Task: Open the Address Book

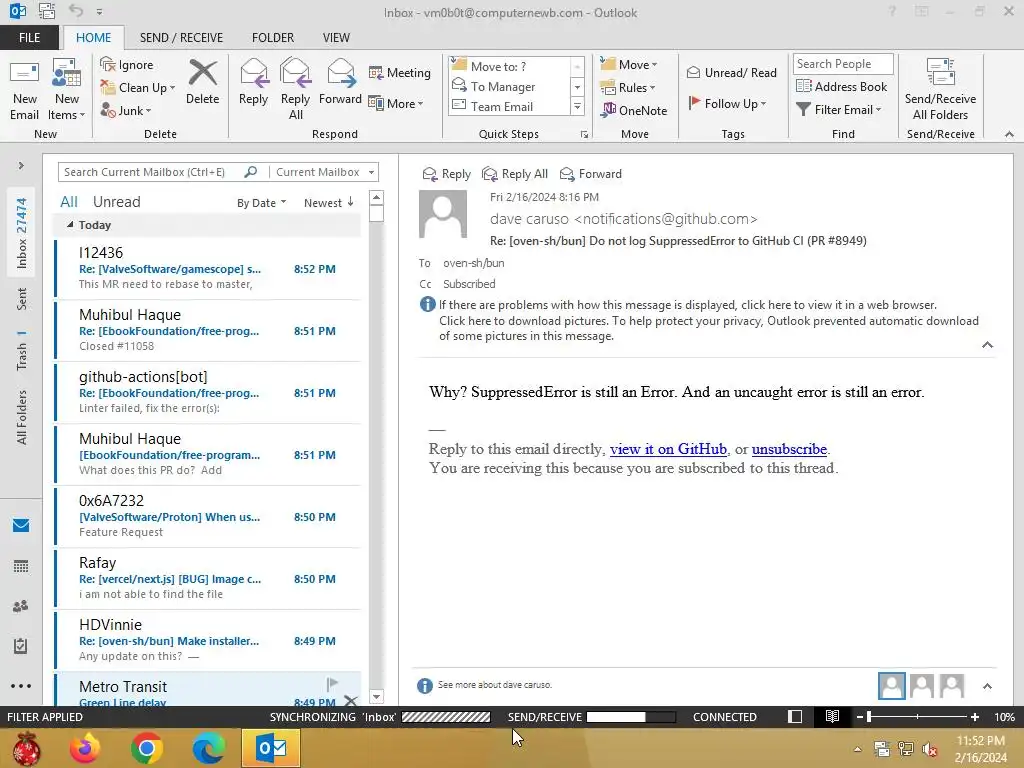Action: point(841,86)
